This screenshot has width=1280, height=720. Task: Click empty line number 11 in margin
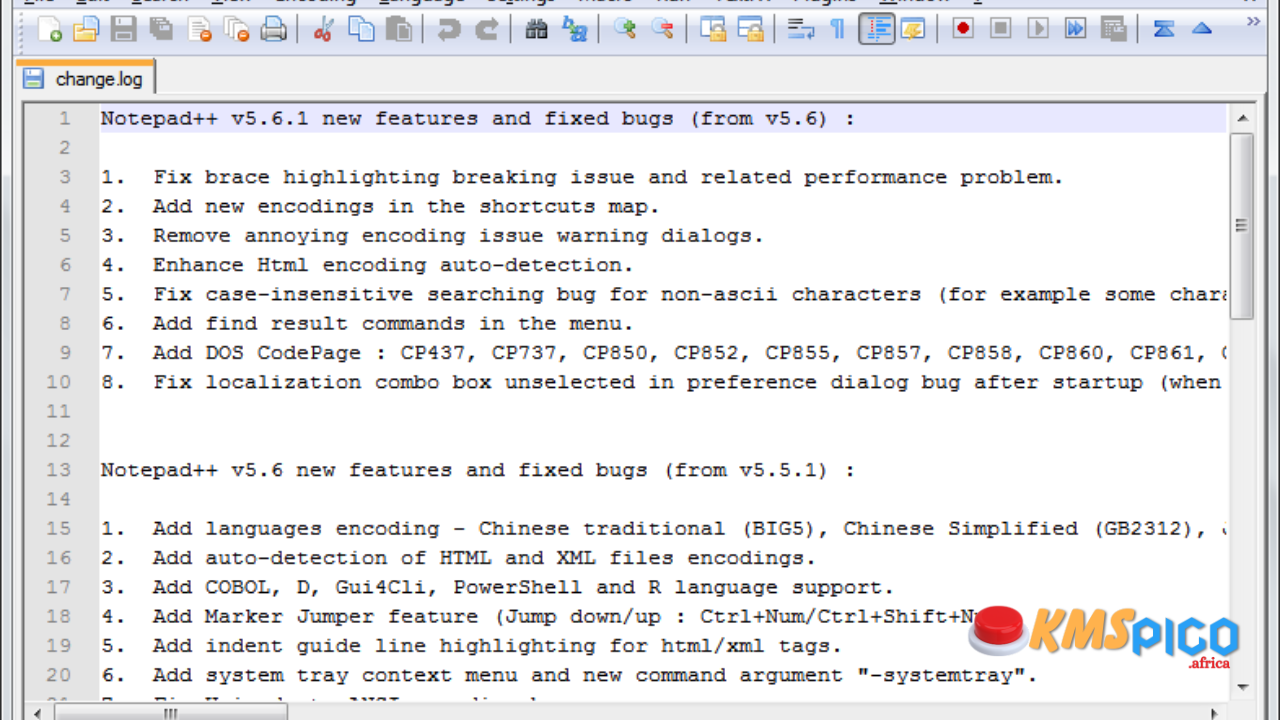pyautogui.click(x=59, y=411)
